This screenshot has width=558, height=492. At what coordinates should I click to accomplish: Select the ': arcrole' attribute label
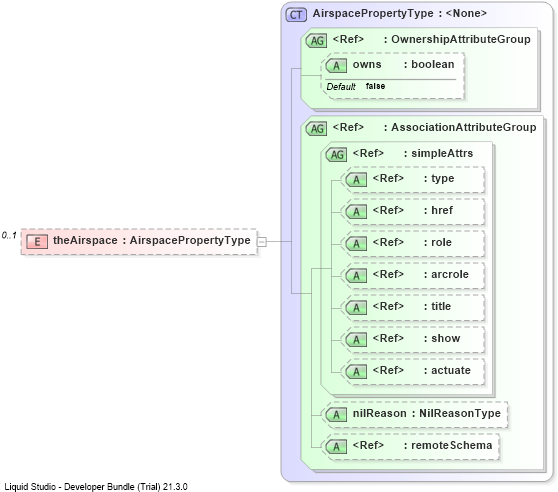(446, 274)
